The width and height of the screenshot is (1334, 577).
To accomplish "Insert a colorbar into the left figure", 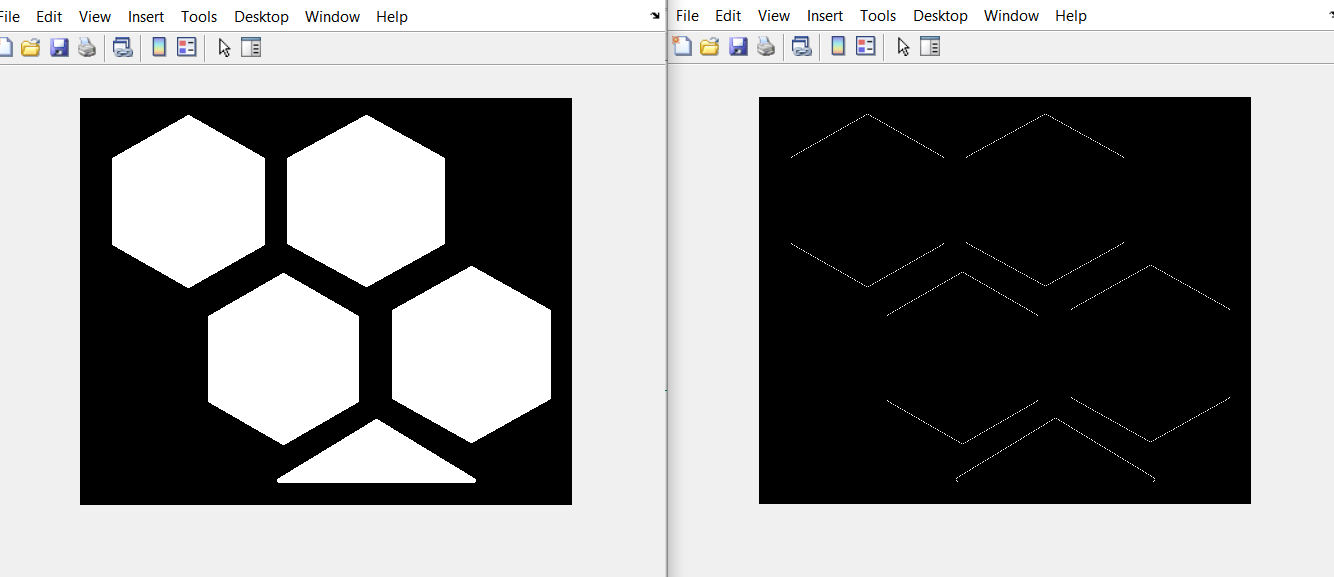I will (159, 47).
